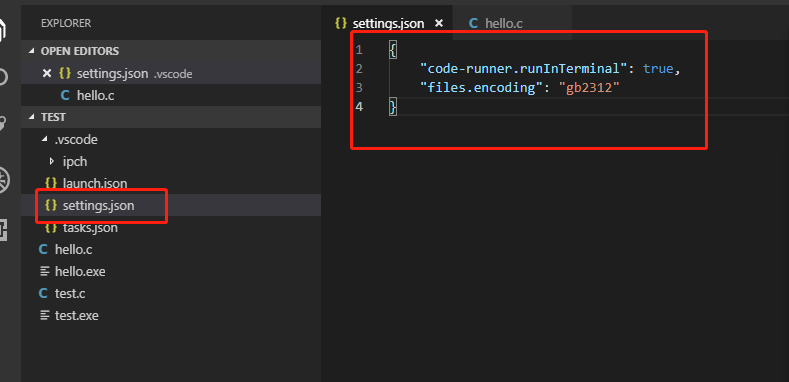Screen dimensions: 789x382
Task: Open Source Control in the activity bar
Action: click(4, 123)
